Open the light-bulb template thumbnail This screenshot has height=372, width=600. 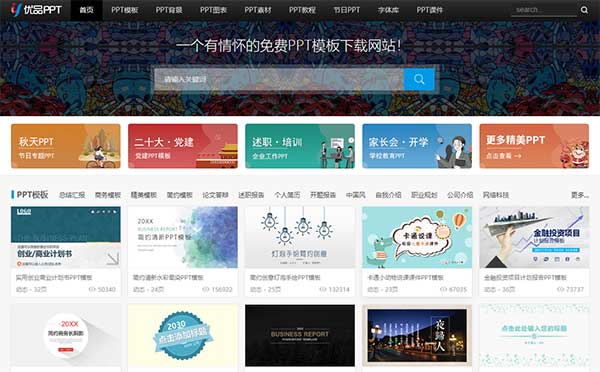[x=300, y=237]
